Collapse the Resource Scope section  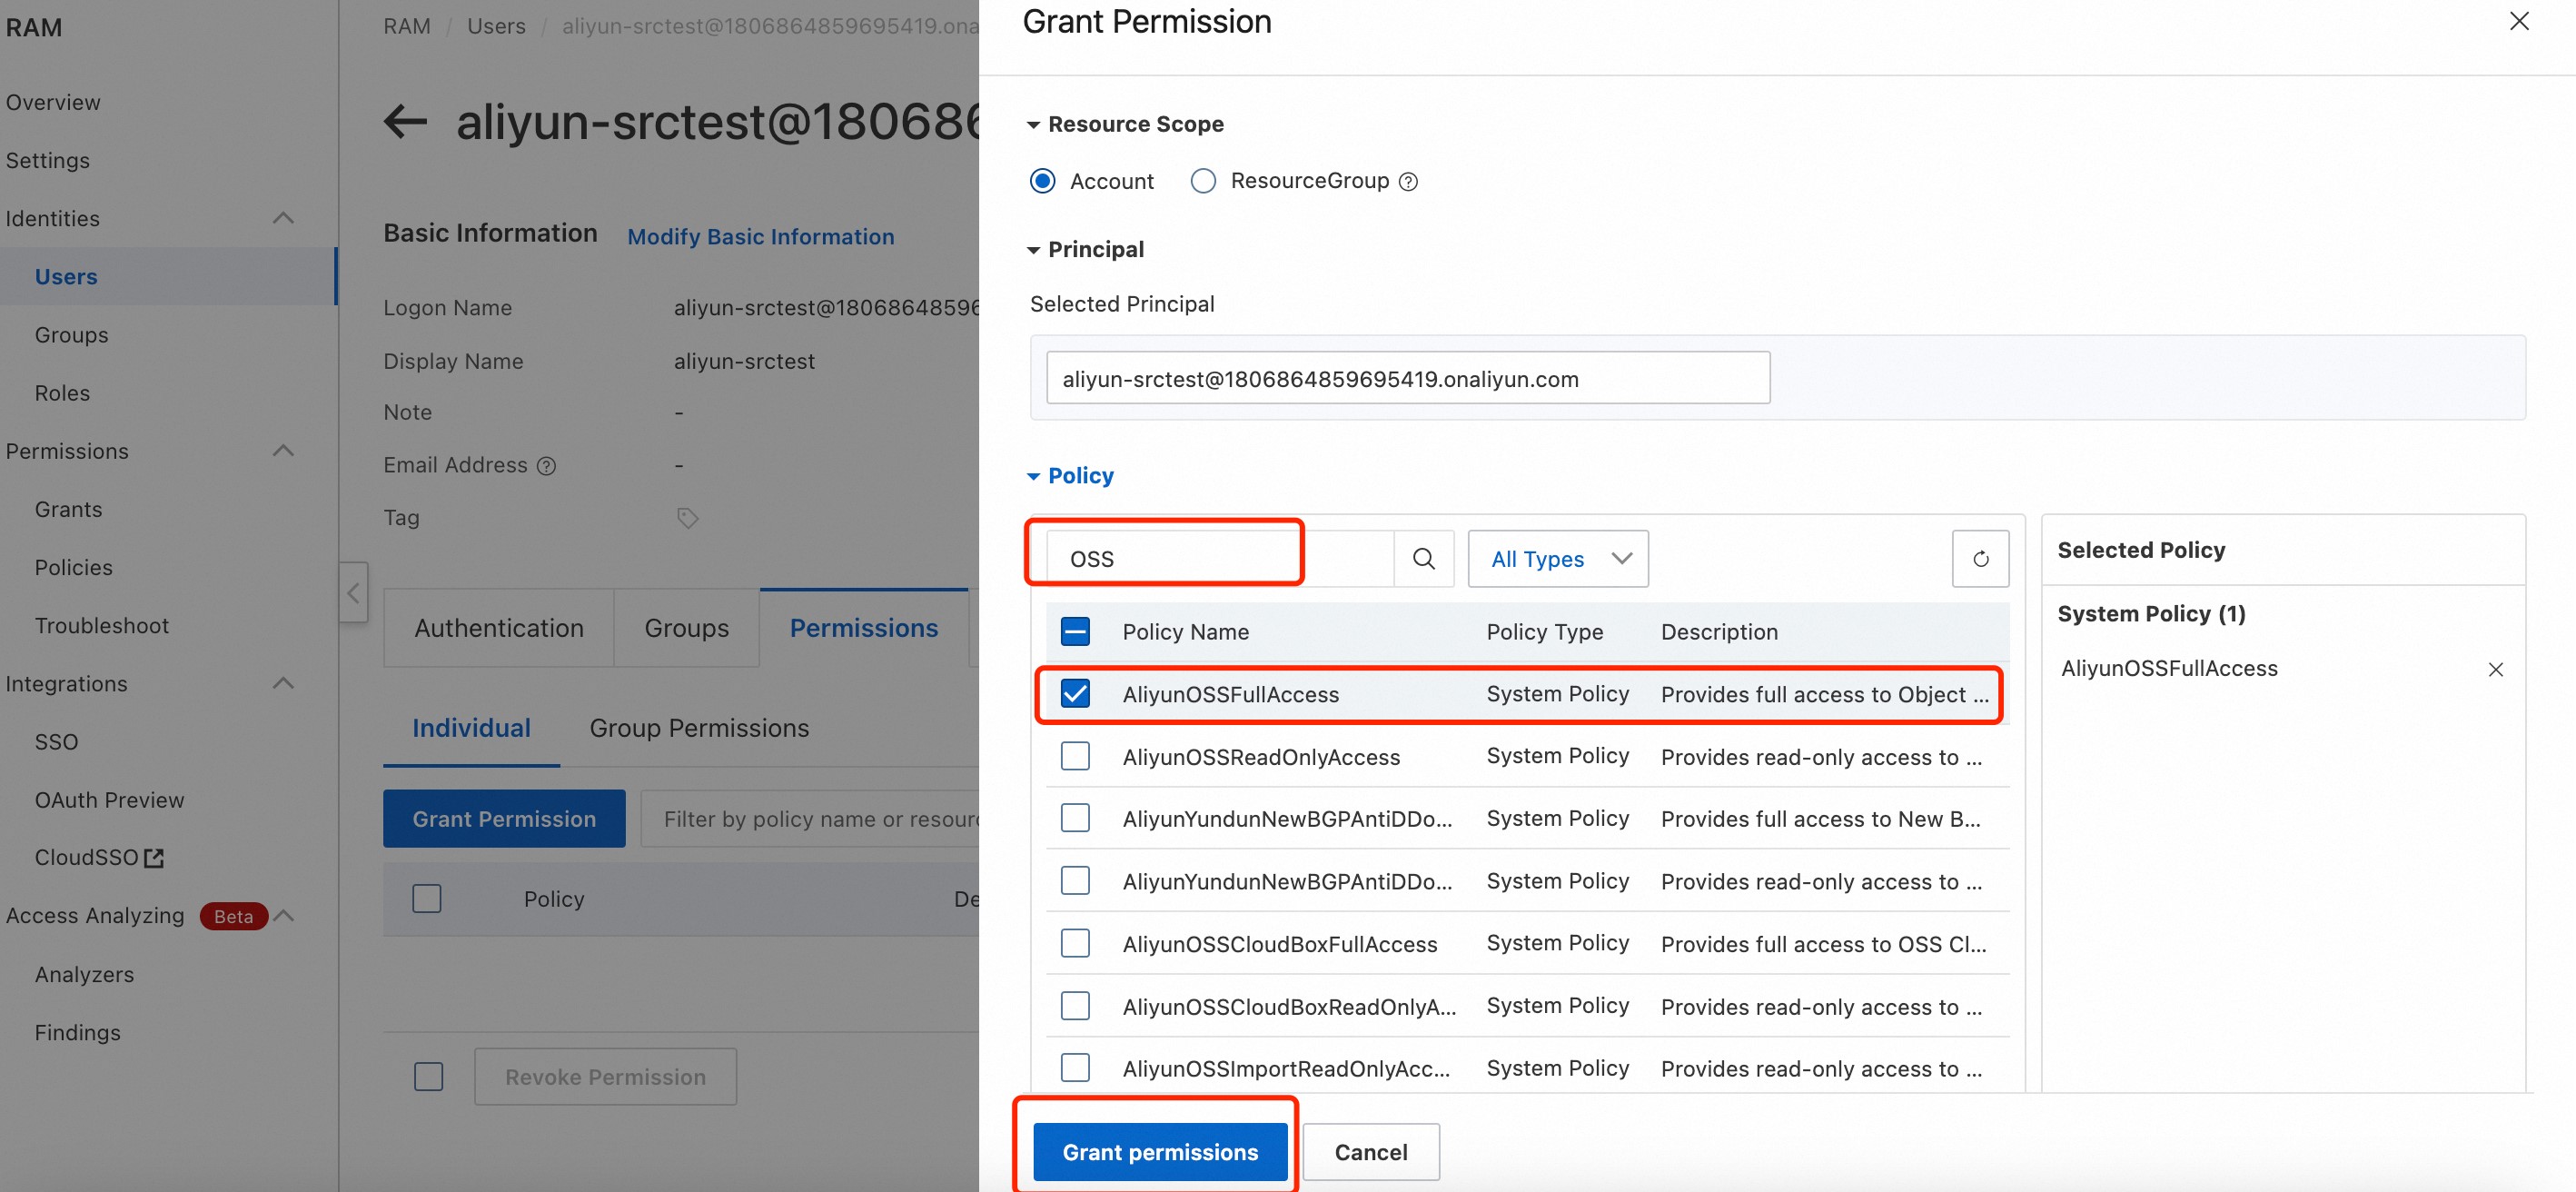(1034, 125)
